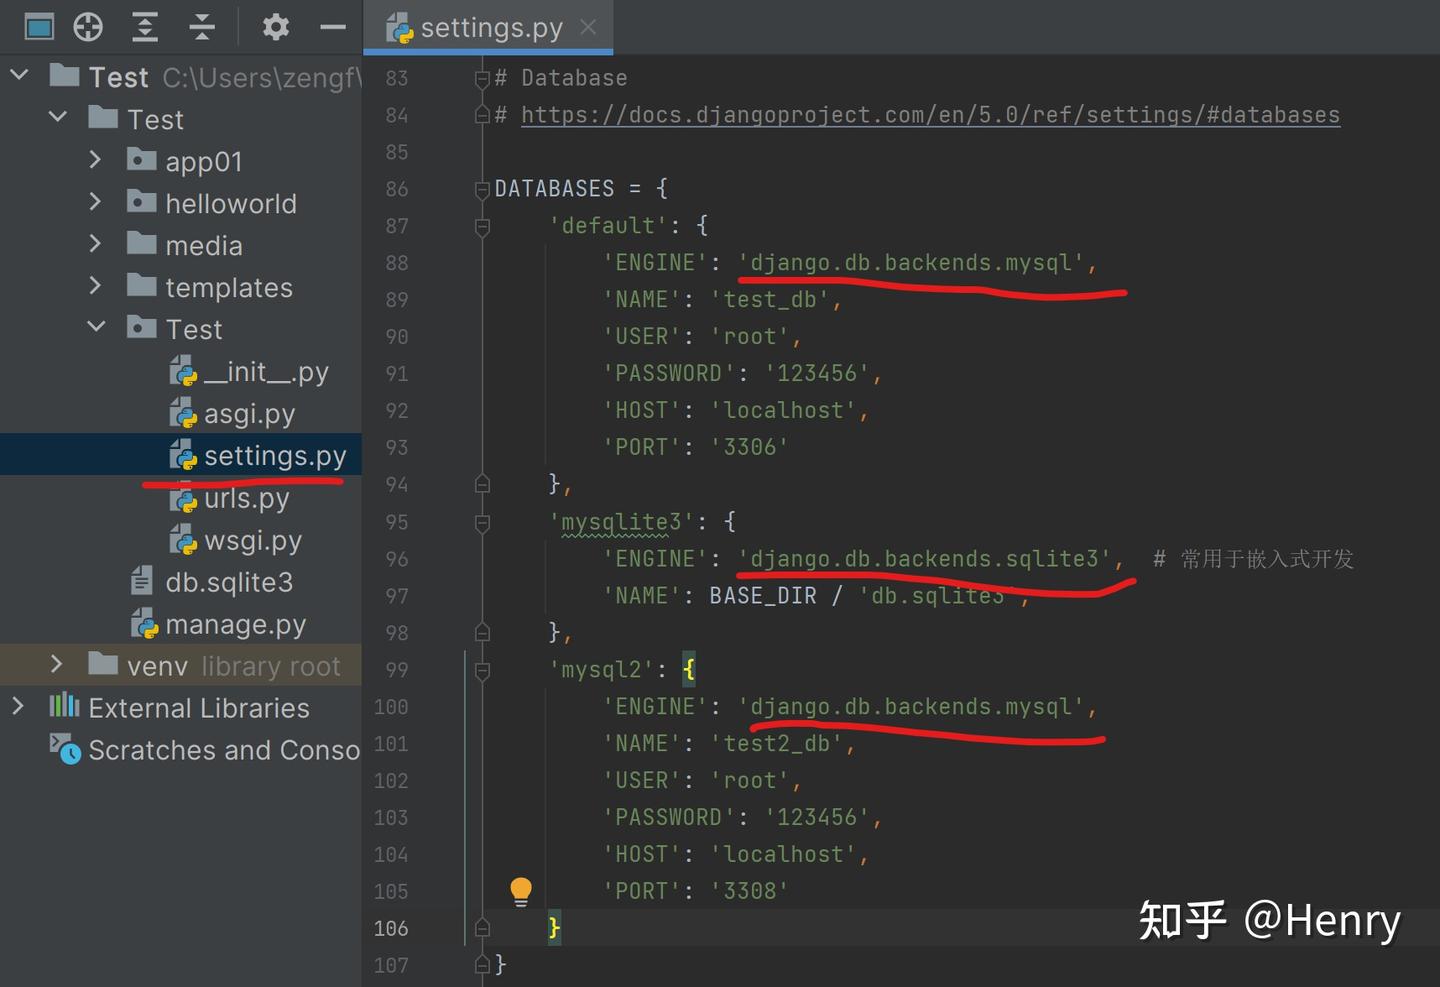1440x987 pixels.
Task: Hide project panel with minus icon
Action: pos(333,28)
